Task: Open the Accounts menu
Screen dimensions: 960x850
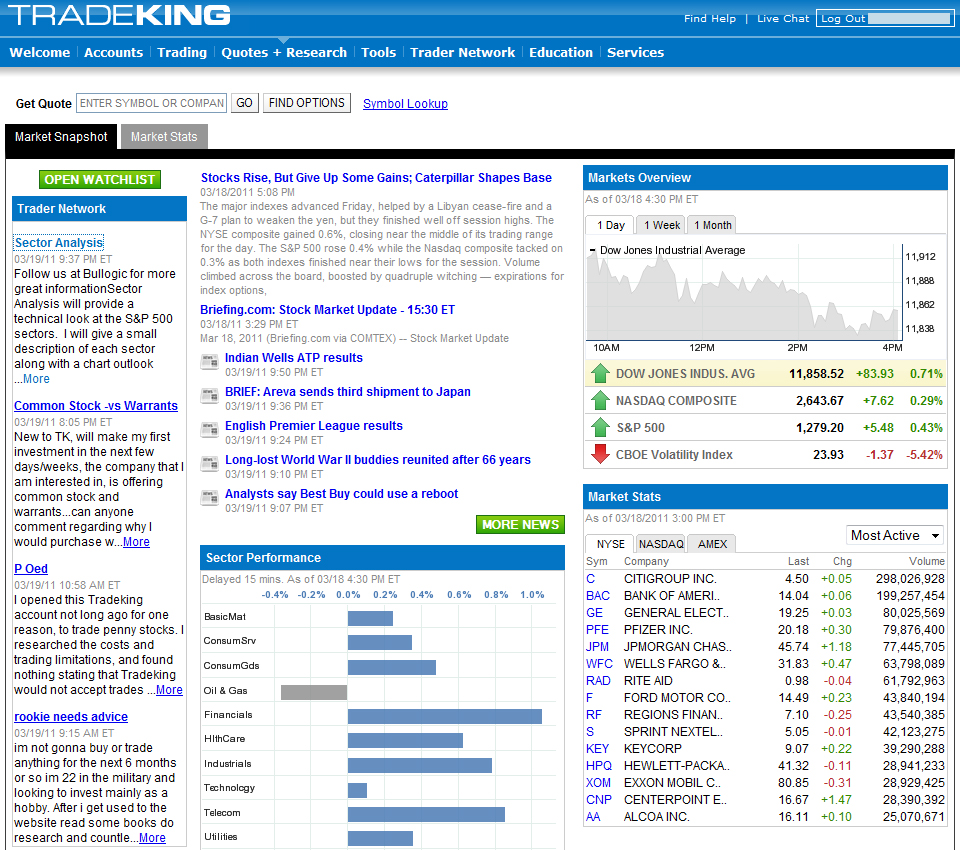Action: [113, 53]
